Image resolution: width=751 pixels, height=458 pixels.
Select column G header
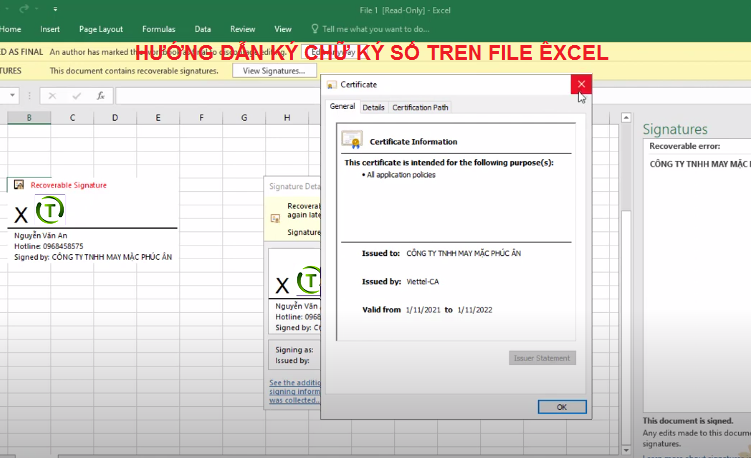(244, 117)
